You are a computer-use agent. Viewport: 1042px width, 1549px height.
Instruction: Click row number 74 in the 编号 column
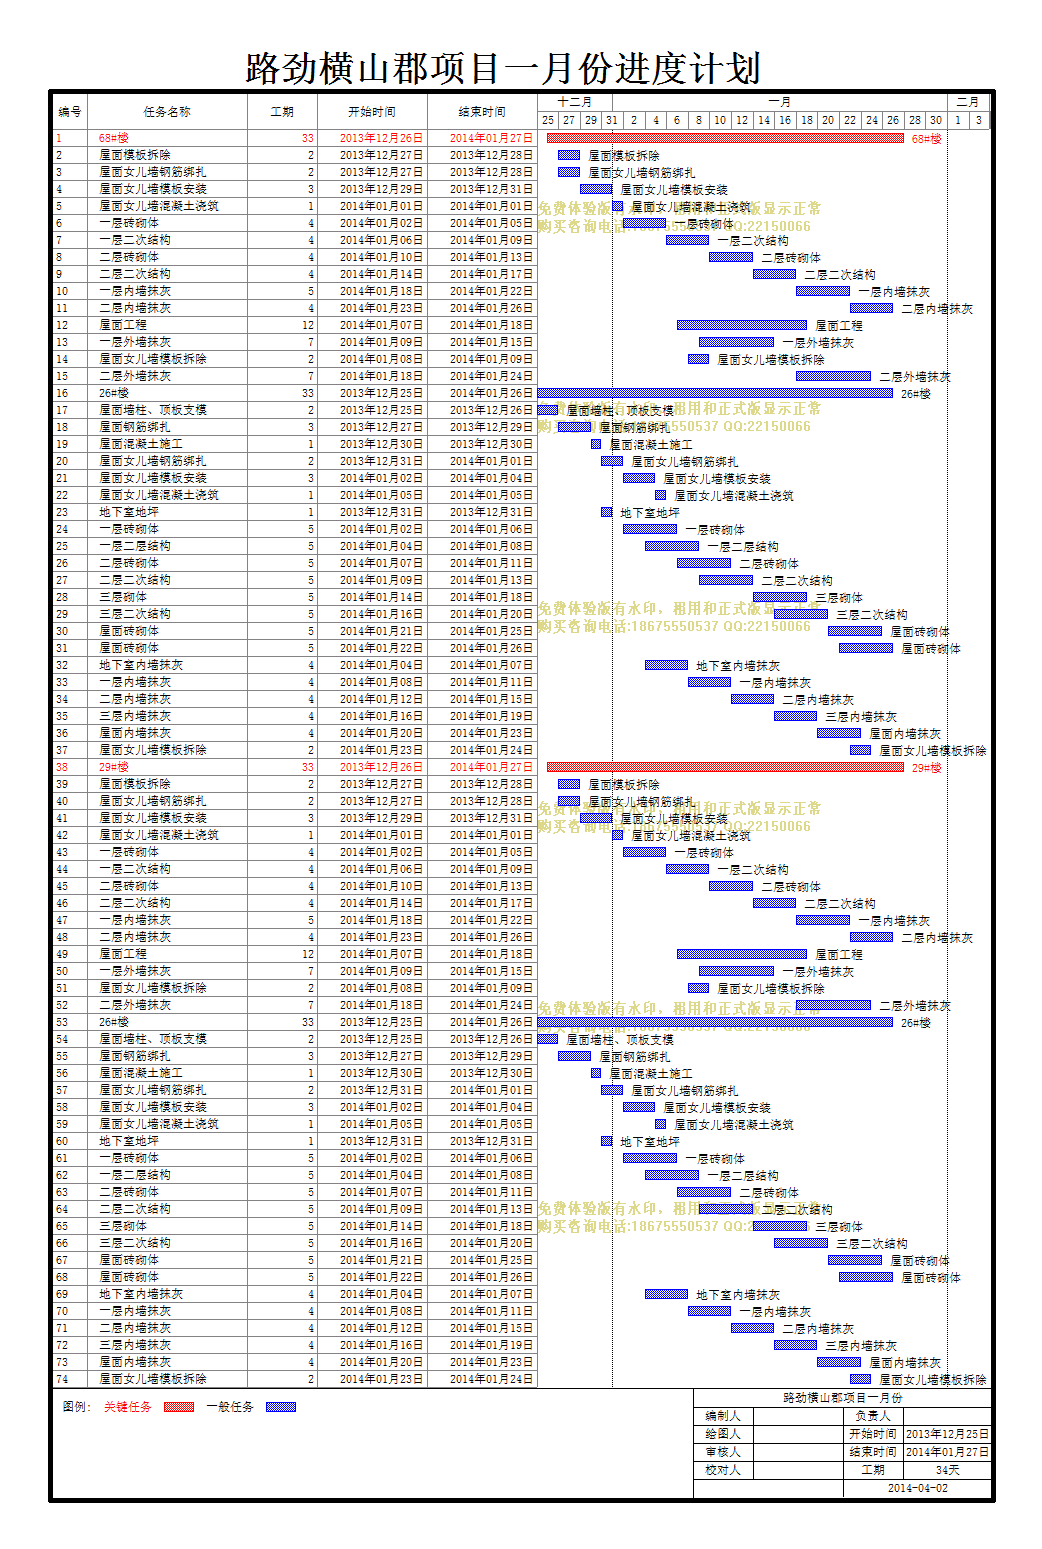62,1379
